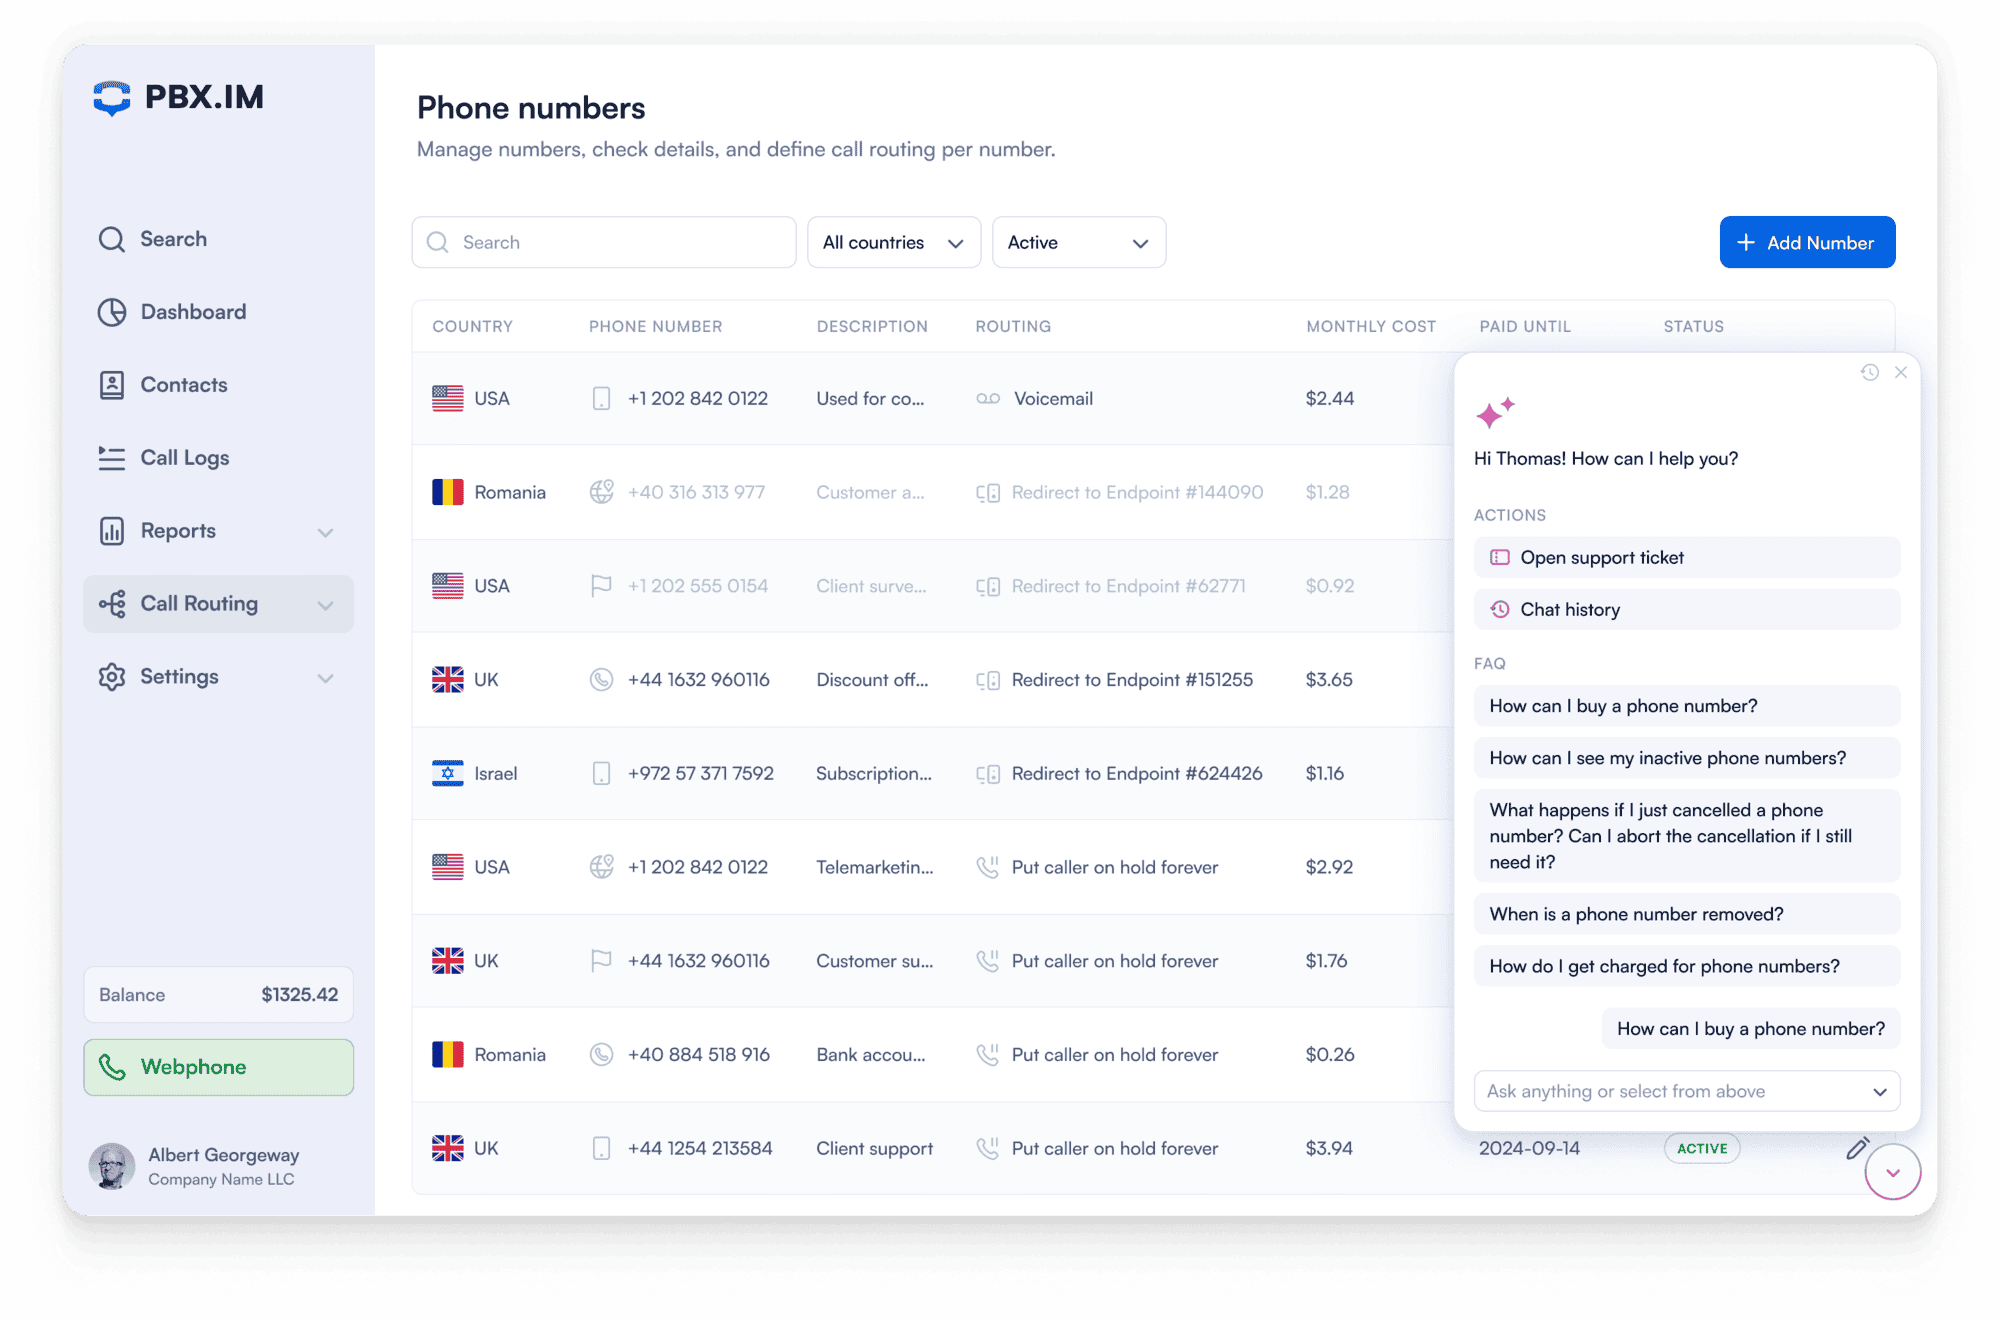Open the All countries dropdown
Screen dimensions: 2000x1320
click(894, 242)
